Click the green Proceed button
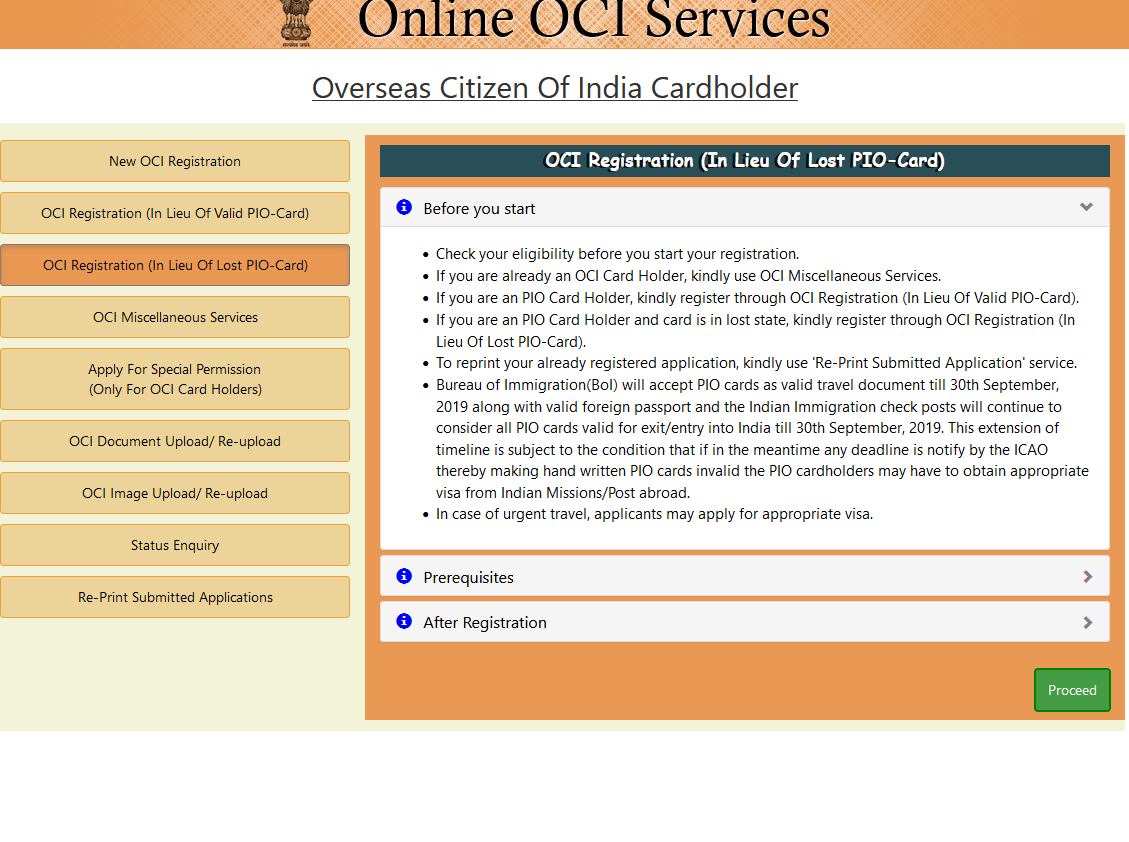1129x842 pixels. pyautogui.click(x=1072, y=690)
